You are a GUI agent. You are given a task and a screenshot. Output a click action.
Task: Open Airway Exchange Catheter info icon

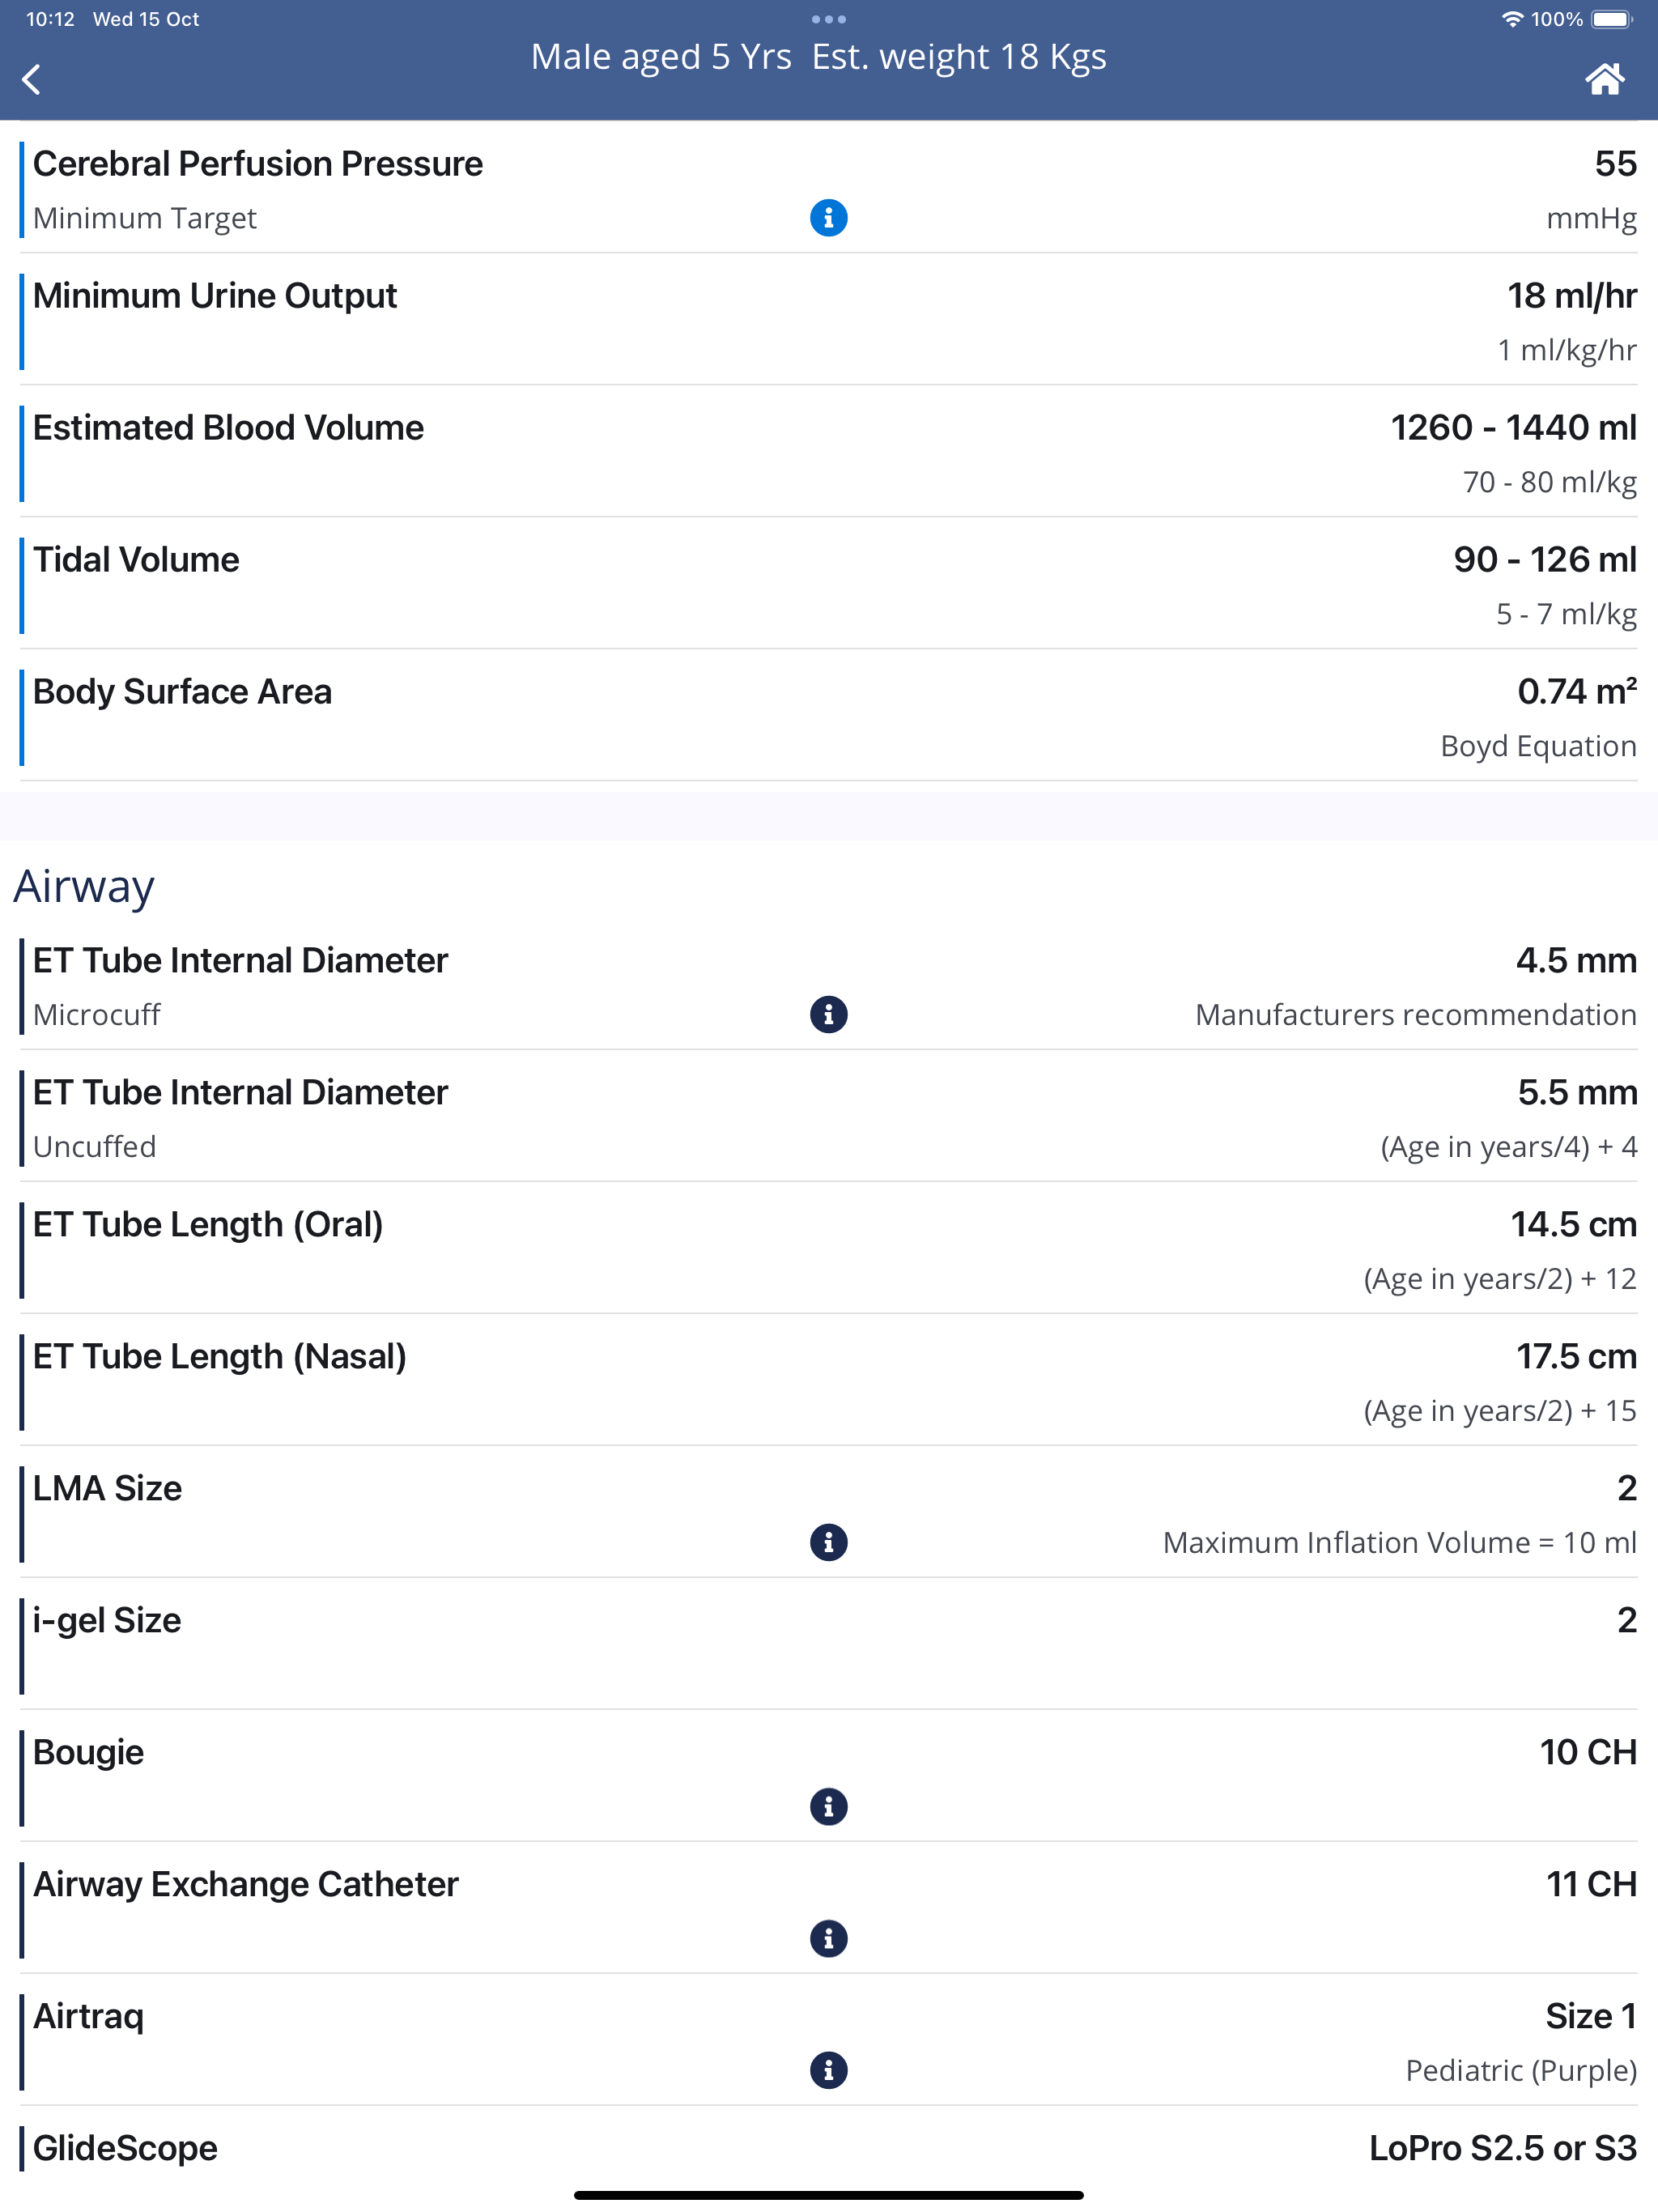click(828, 1938)
